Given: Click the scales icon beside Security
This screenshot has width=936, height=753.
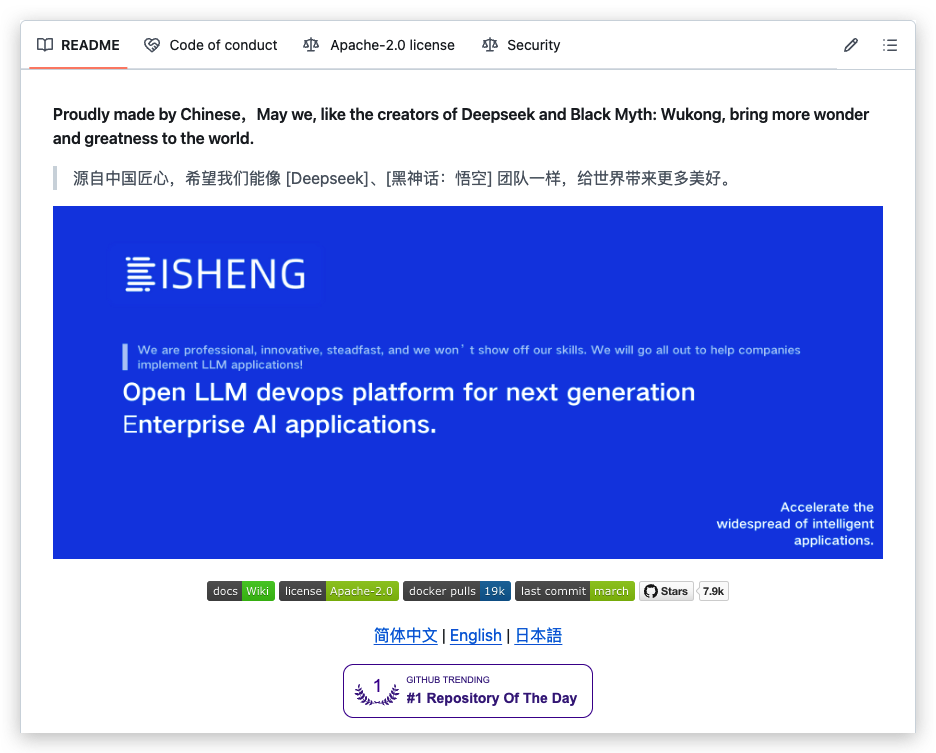Looking at the screenshot, I should [490, 45].
